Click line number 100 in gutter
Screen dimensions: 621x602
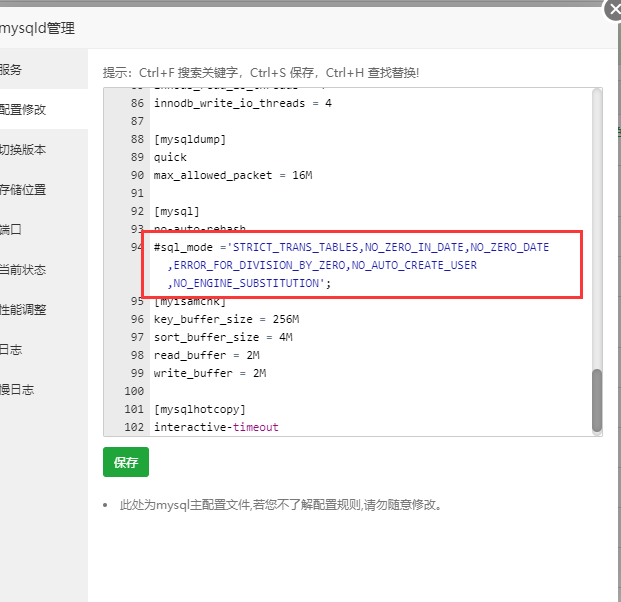pyautogui.click(x=134, y=391)
